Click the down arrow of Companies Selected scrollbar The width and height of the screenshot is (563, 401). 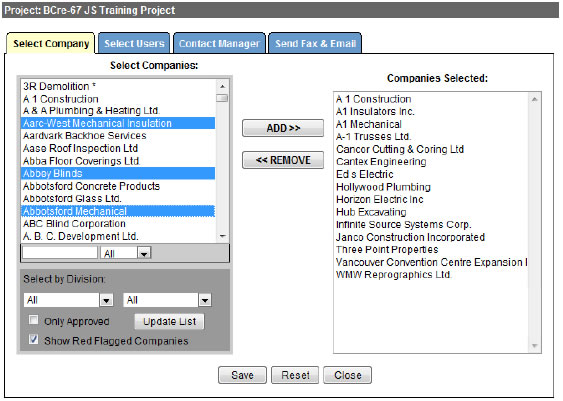pyautogui.click(x=534, y=346)
